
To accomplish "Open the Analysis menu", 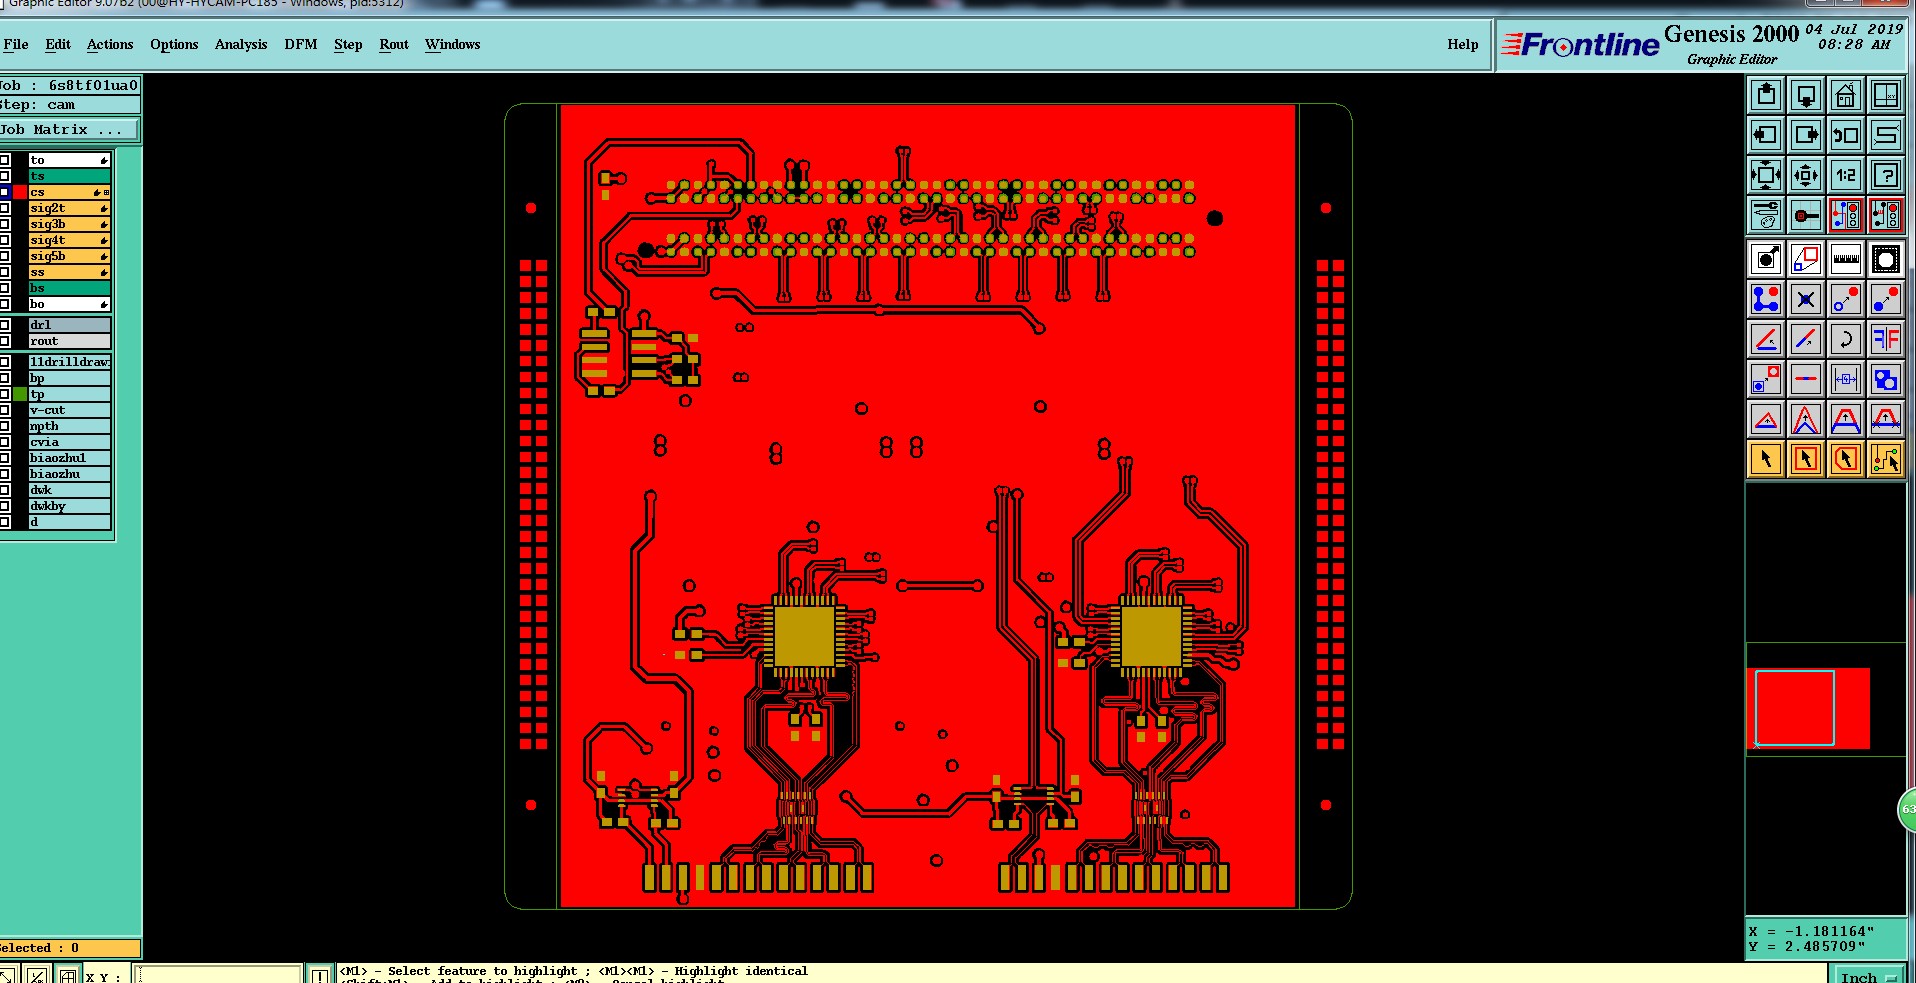I will tap(241, 44).
